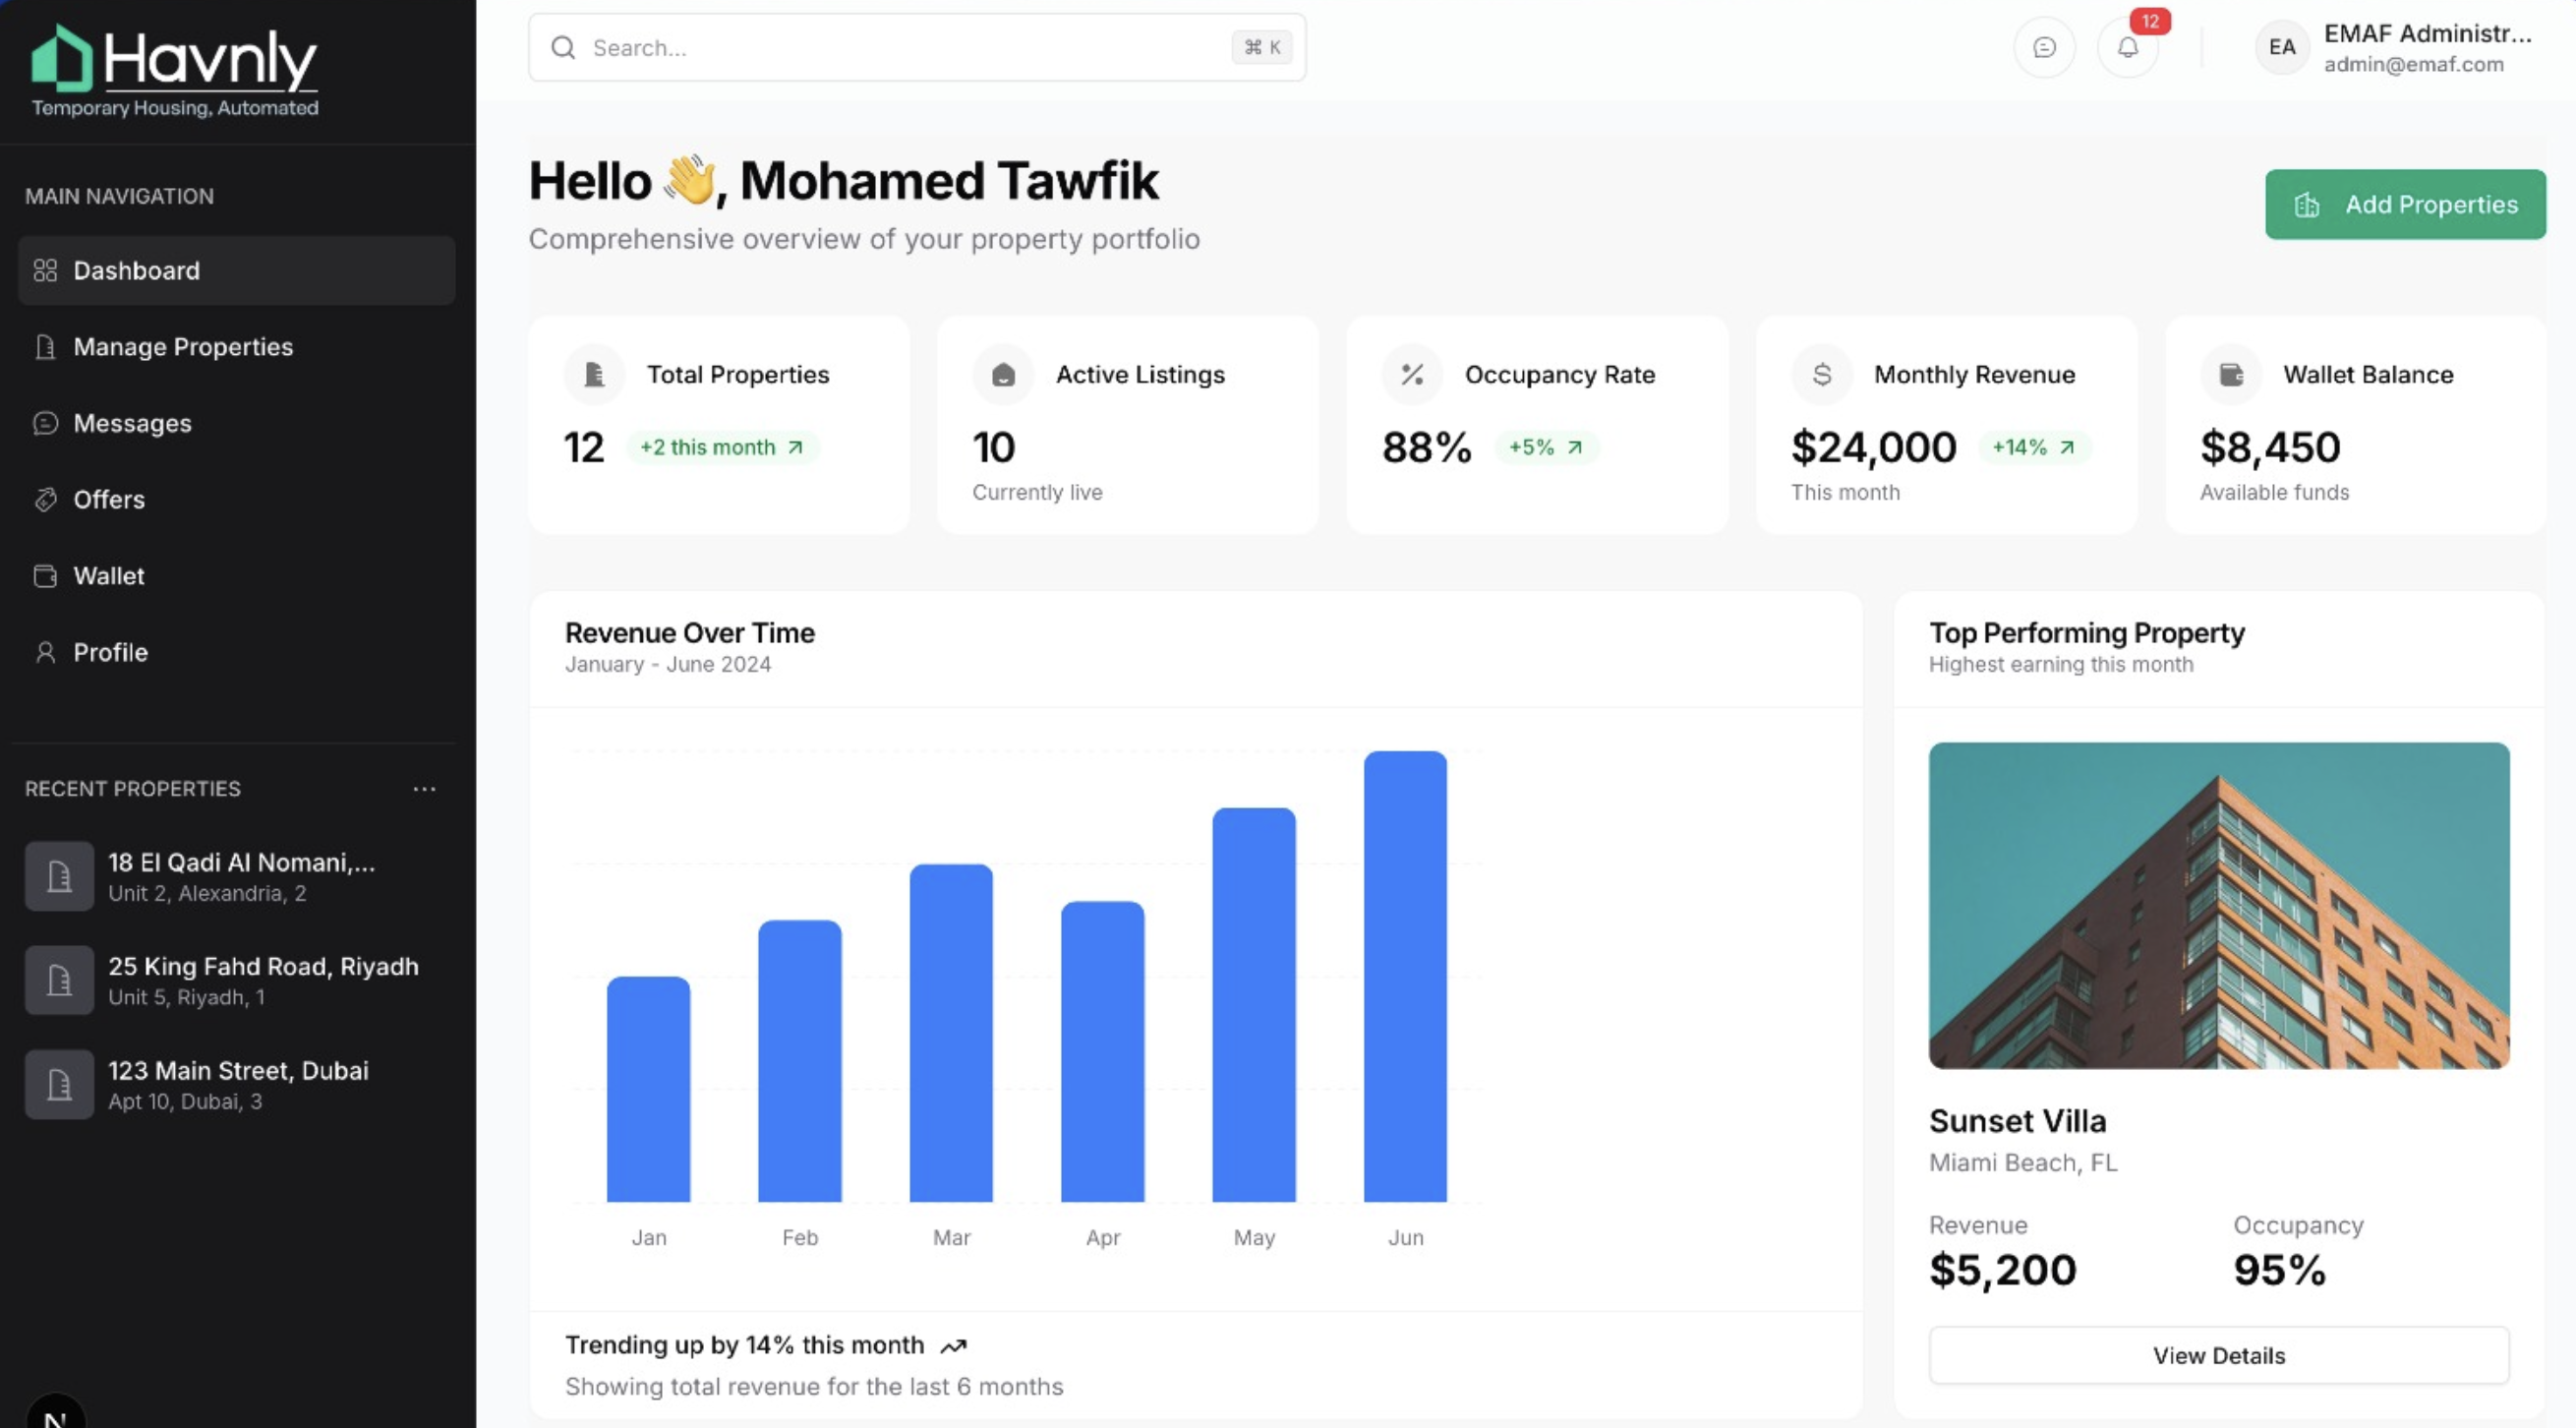The image size is (2576, 1428).
Task: Open the notifications bell icon
Action: click(x=2127, y=47)
